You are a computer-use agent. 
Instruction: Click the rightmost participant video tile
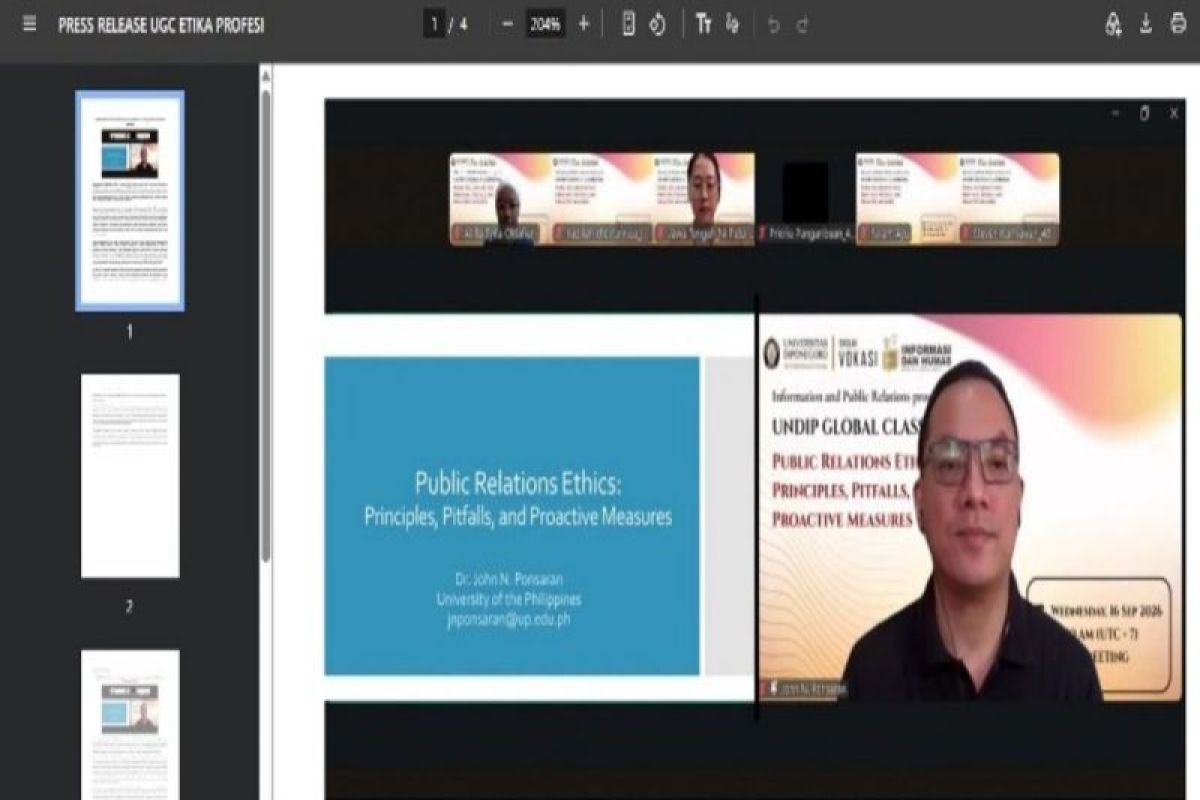(x=1009, y=199)
